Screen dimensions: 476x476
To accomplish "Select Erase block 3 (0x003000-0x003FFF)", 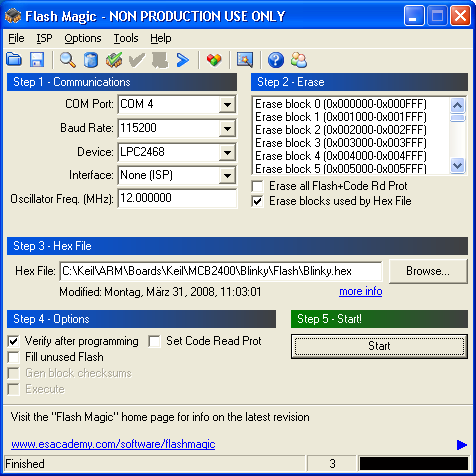I will (x=341, y=143).
